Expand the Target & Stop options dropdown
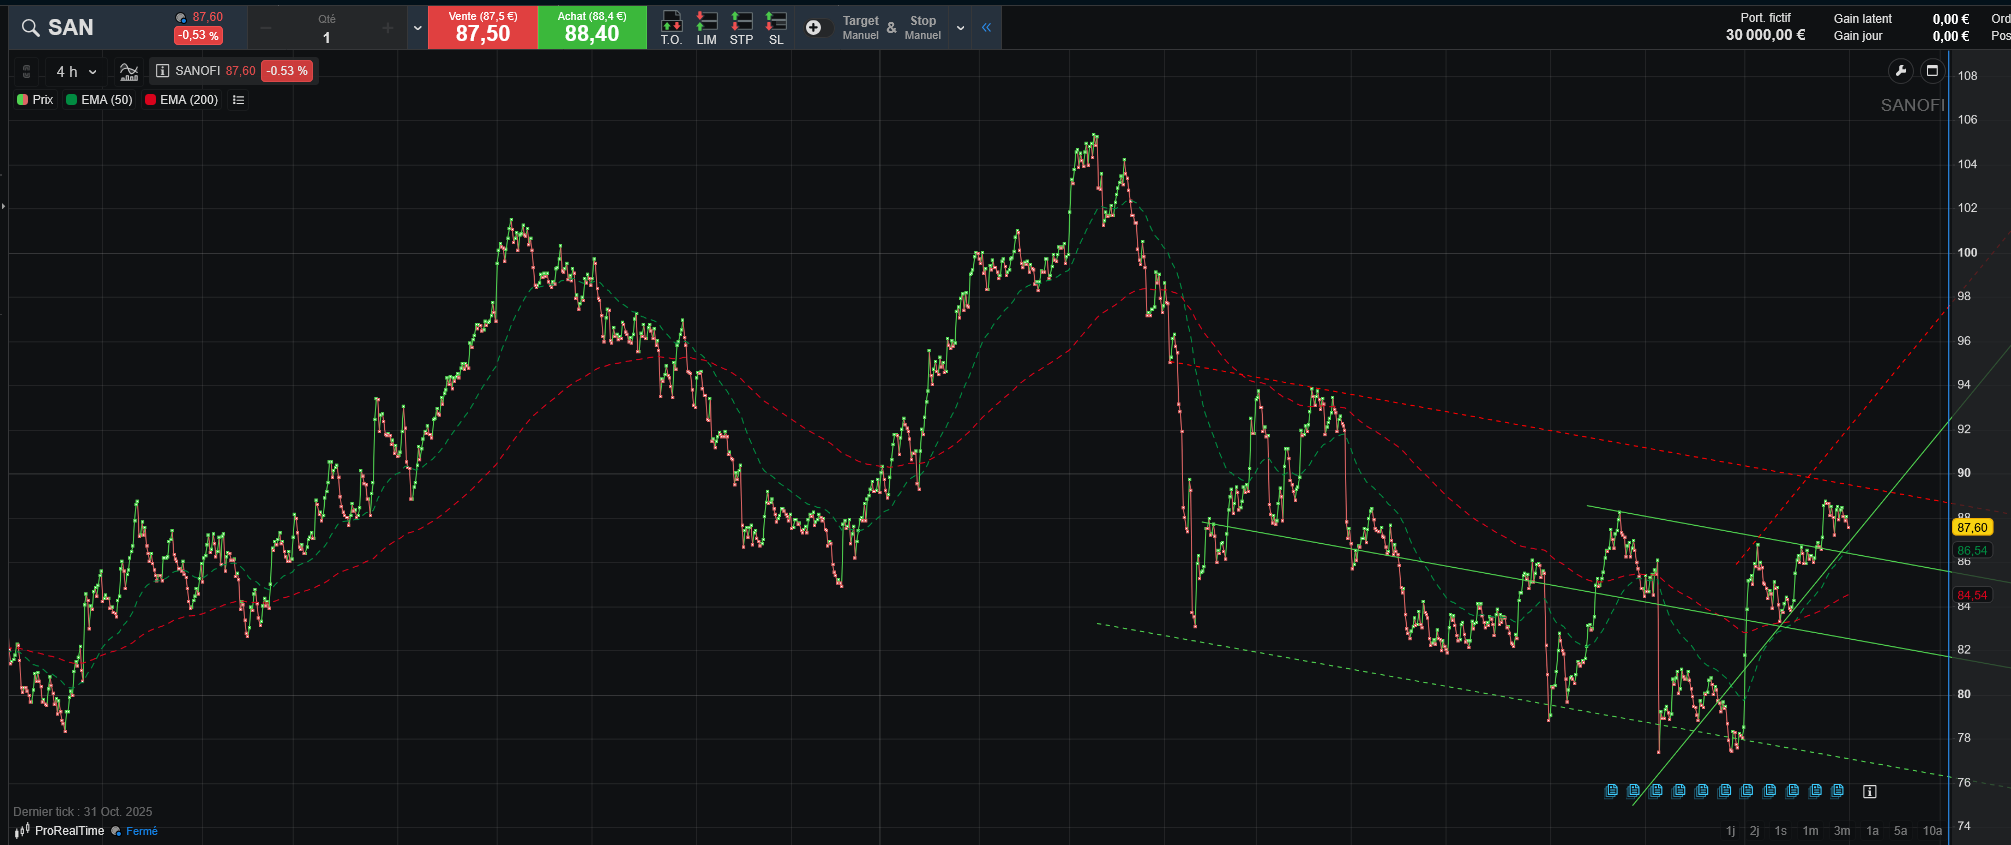Image resolution: width=2011 pixels, height=845 pixels. [960, 28]
